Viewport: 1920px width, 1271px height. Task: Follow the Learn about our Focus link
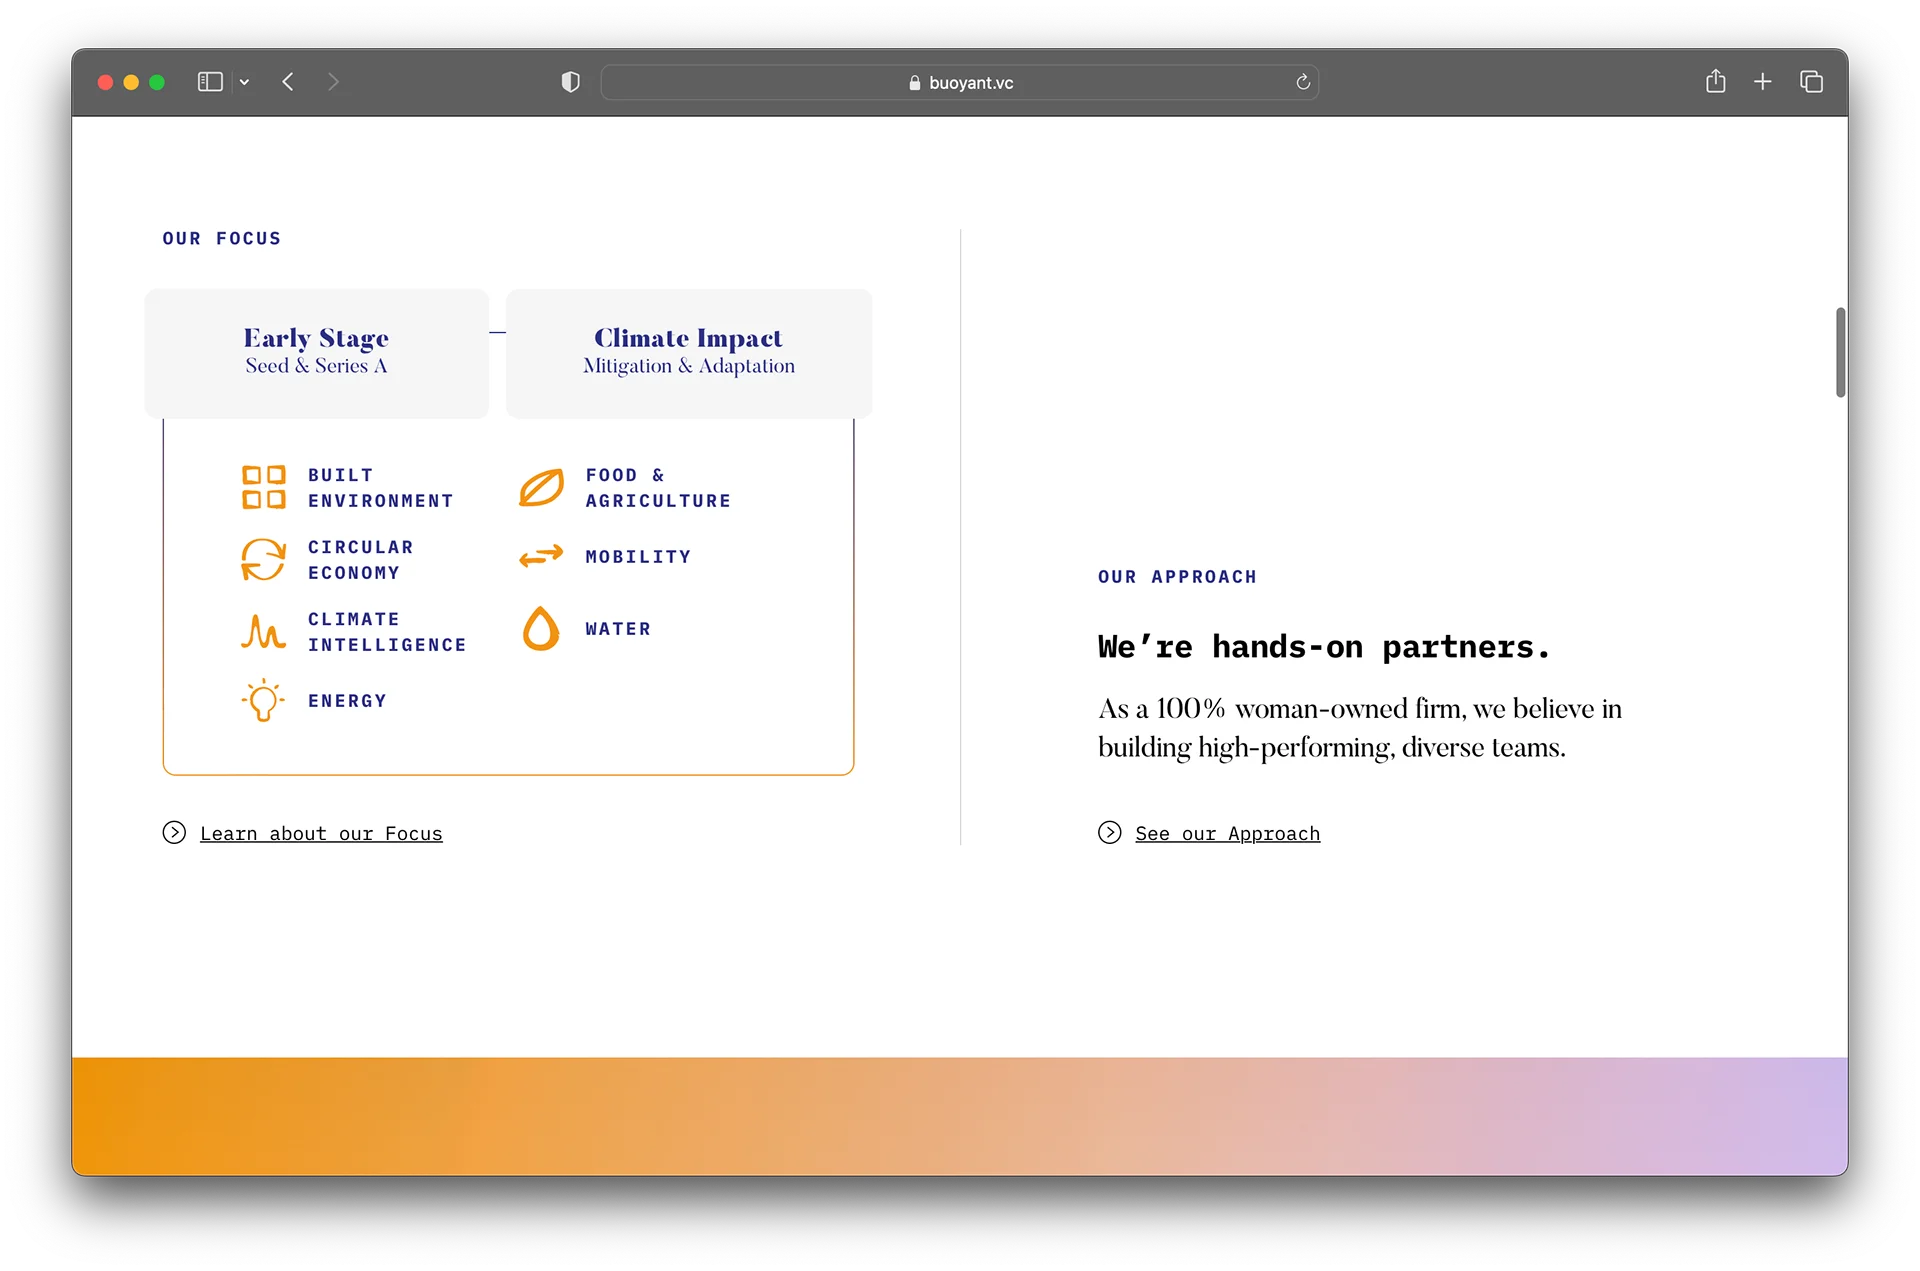[321, 833]
